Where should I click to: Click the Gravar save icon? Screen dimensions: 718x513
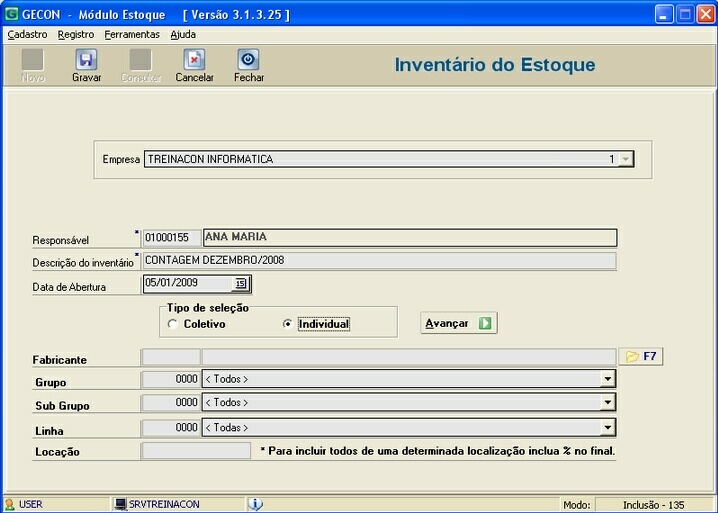[86, 60]
